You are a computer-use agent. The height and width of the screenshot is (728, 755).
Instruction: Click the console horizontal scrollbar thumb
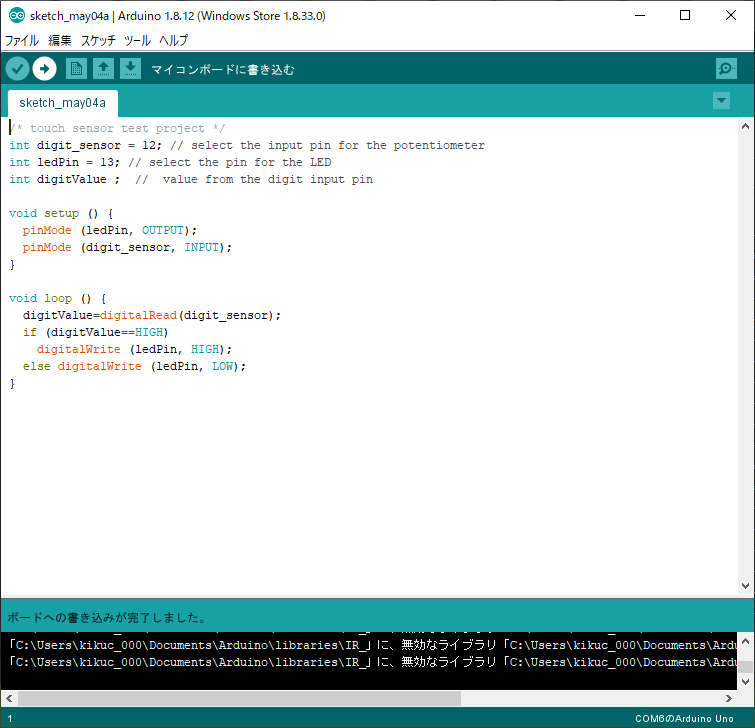[x=238, y=698]
